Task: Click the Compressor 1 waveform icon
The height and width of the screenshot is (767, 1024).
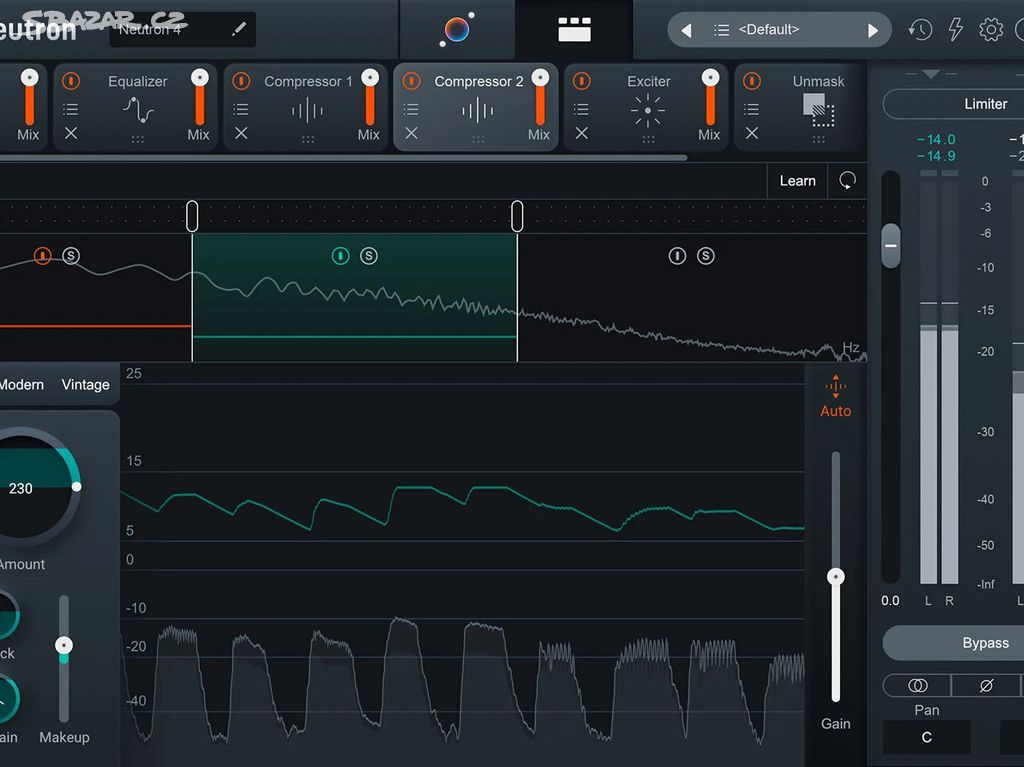Action: 308,110
